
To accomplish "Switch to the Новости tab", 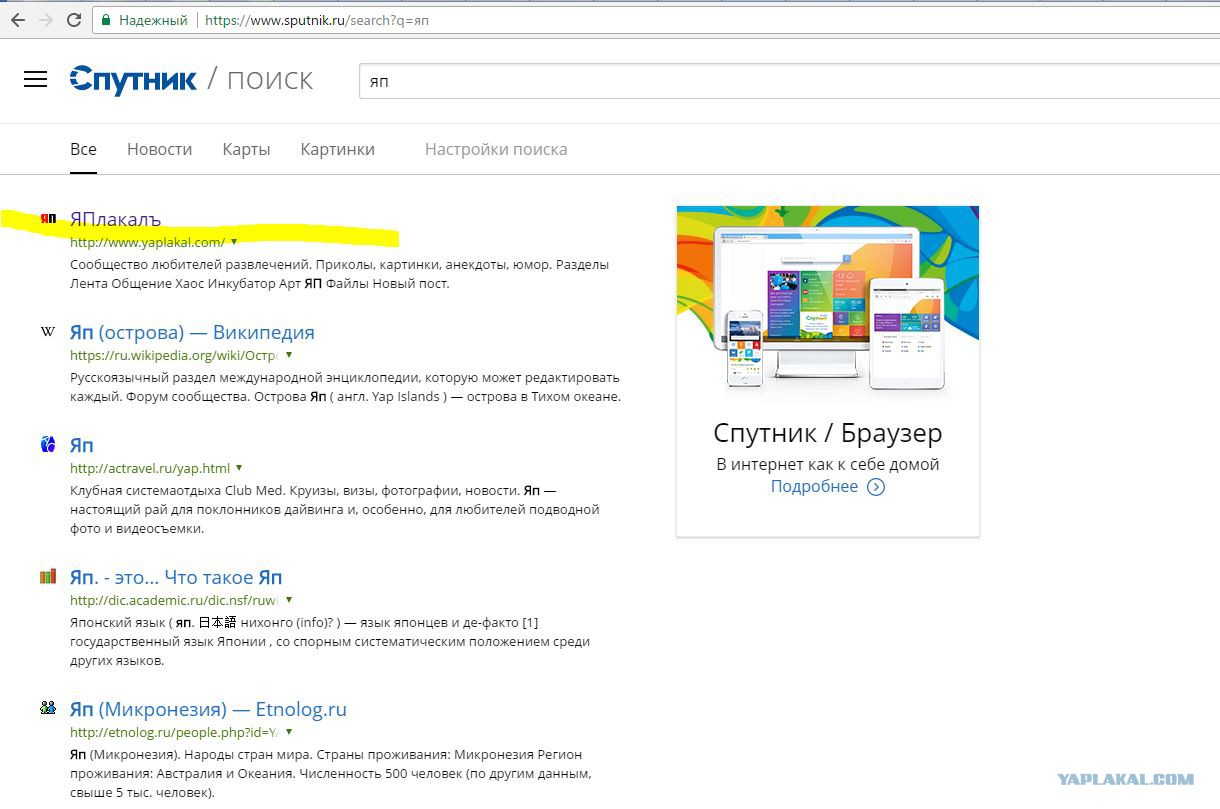I will click(159, 149).
